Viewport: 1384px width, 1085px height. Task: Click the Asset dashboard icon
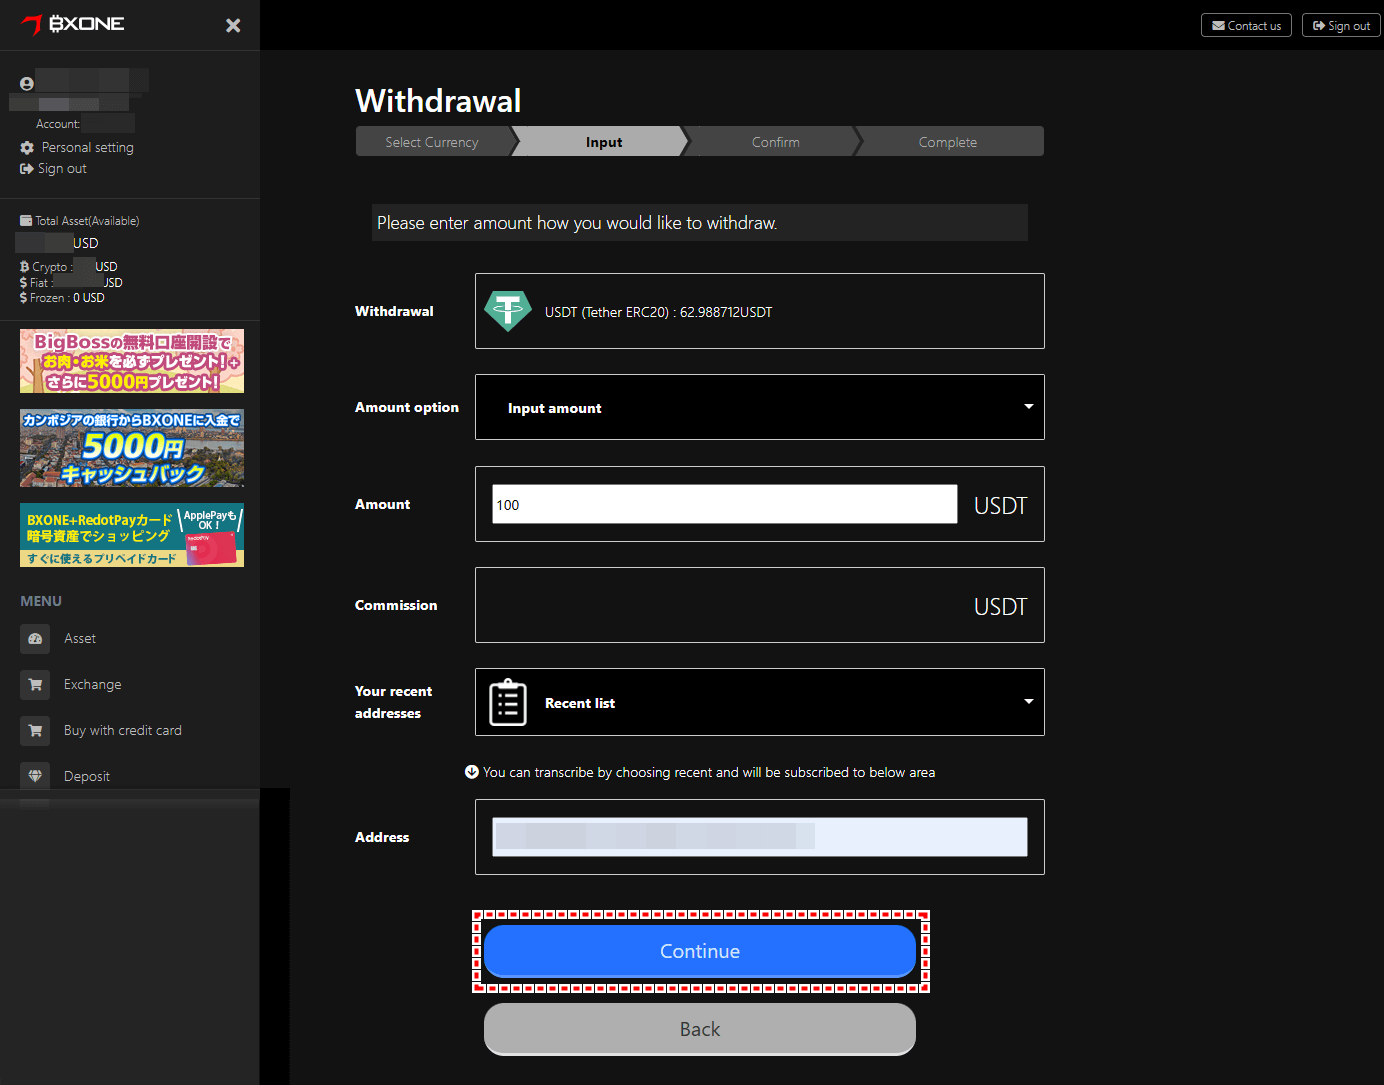coord(35,638)
